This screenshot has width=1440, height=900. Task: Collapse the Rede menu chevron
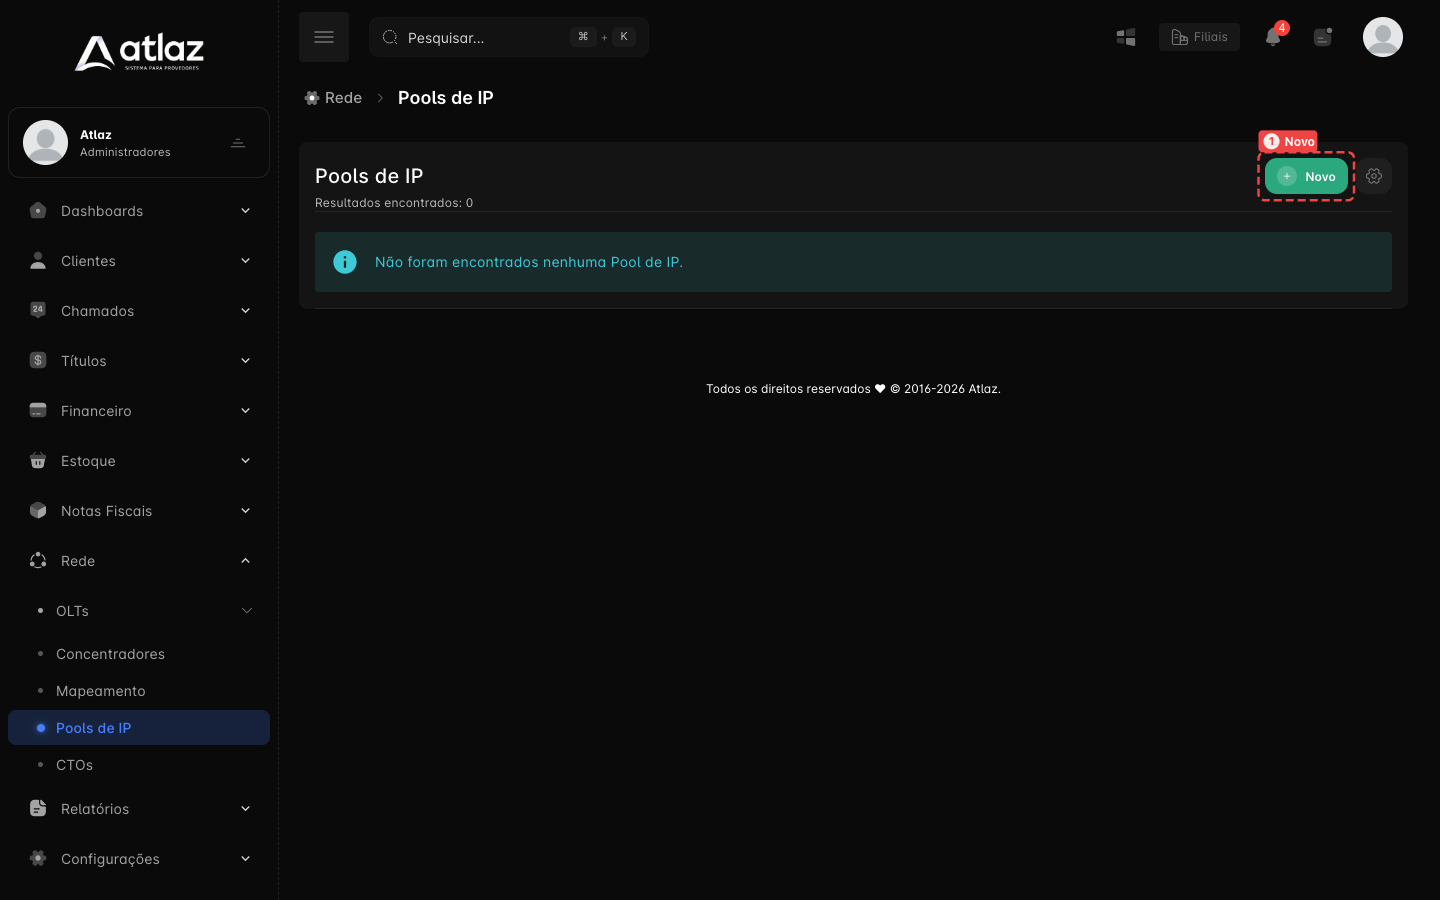[245, 561]
